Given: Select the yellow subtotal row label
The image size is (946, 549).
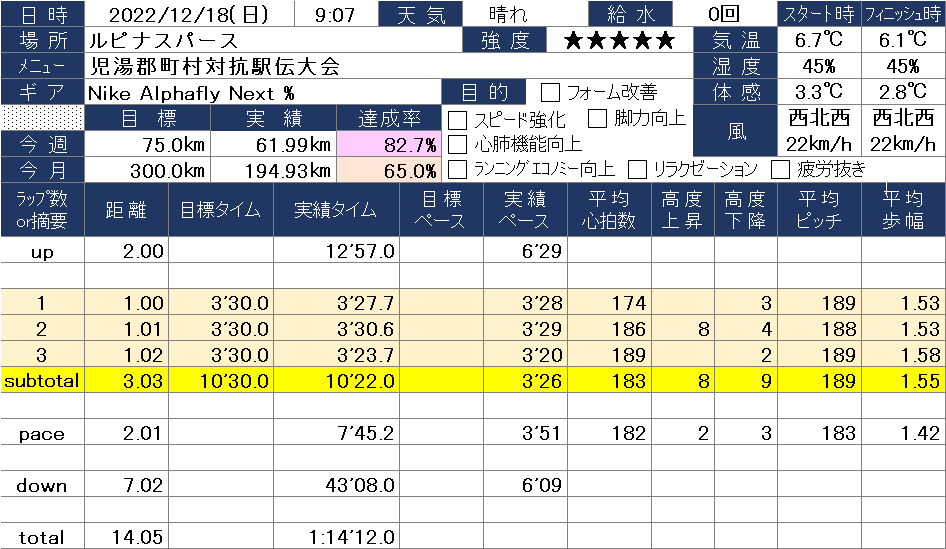Looking at the screenshot, I should [42, 381].
